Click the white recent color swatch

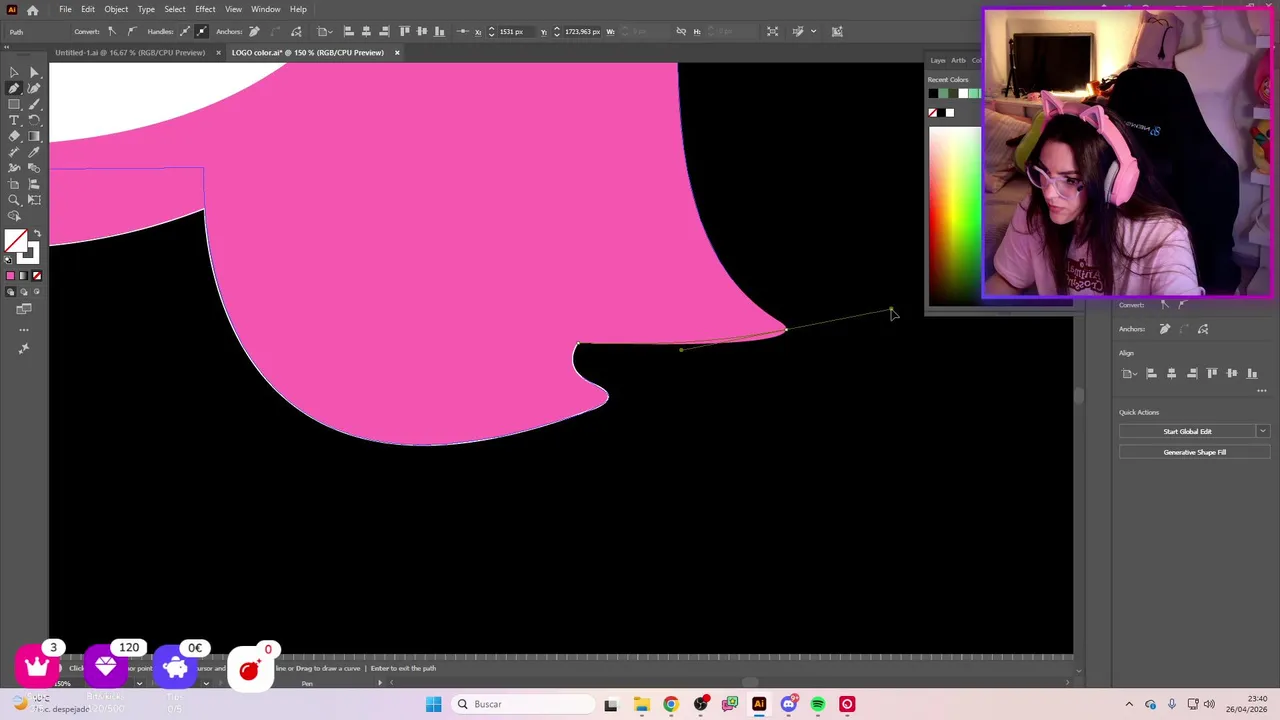963,94
